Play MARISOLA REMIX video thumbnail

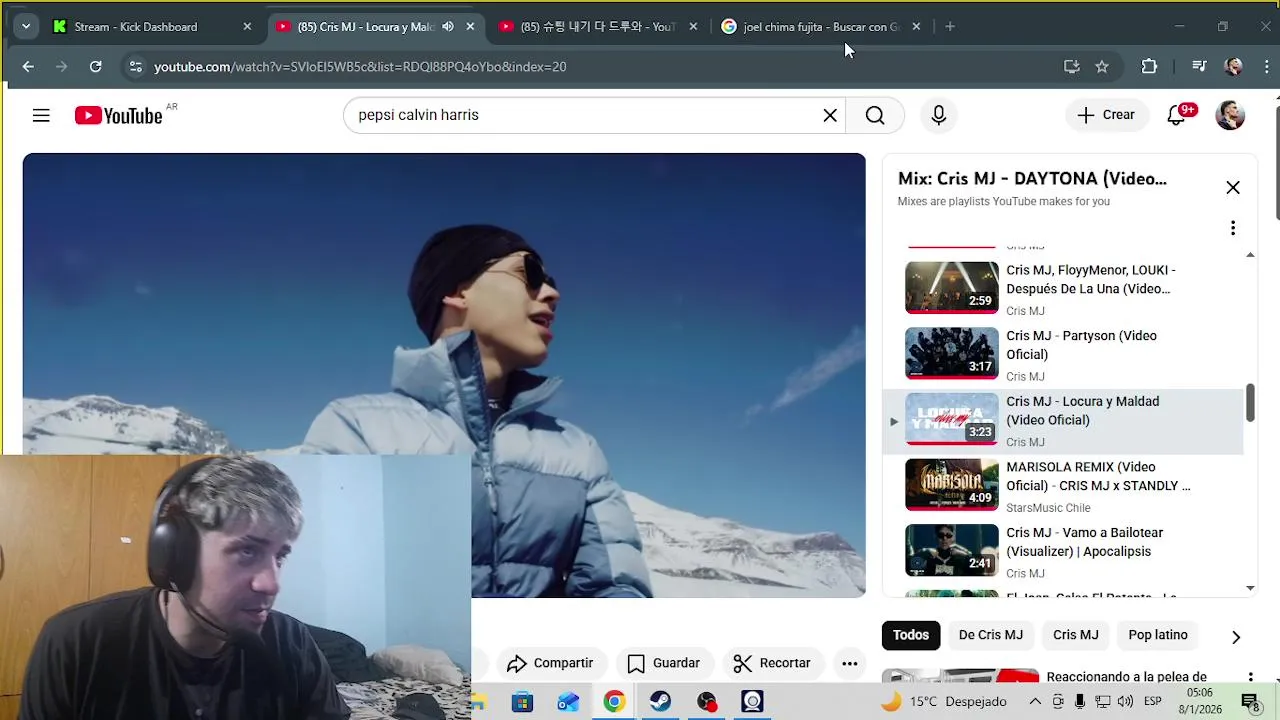pyautogui.click(x=952, y=484)
